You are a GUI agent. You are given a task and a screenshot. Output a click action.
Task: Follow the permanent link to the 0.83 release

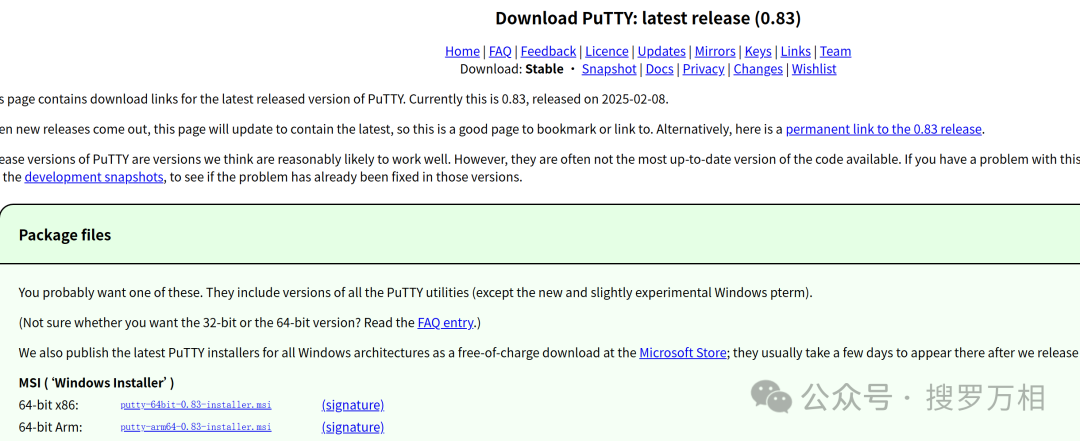884,129
